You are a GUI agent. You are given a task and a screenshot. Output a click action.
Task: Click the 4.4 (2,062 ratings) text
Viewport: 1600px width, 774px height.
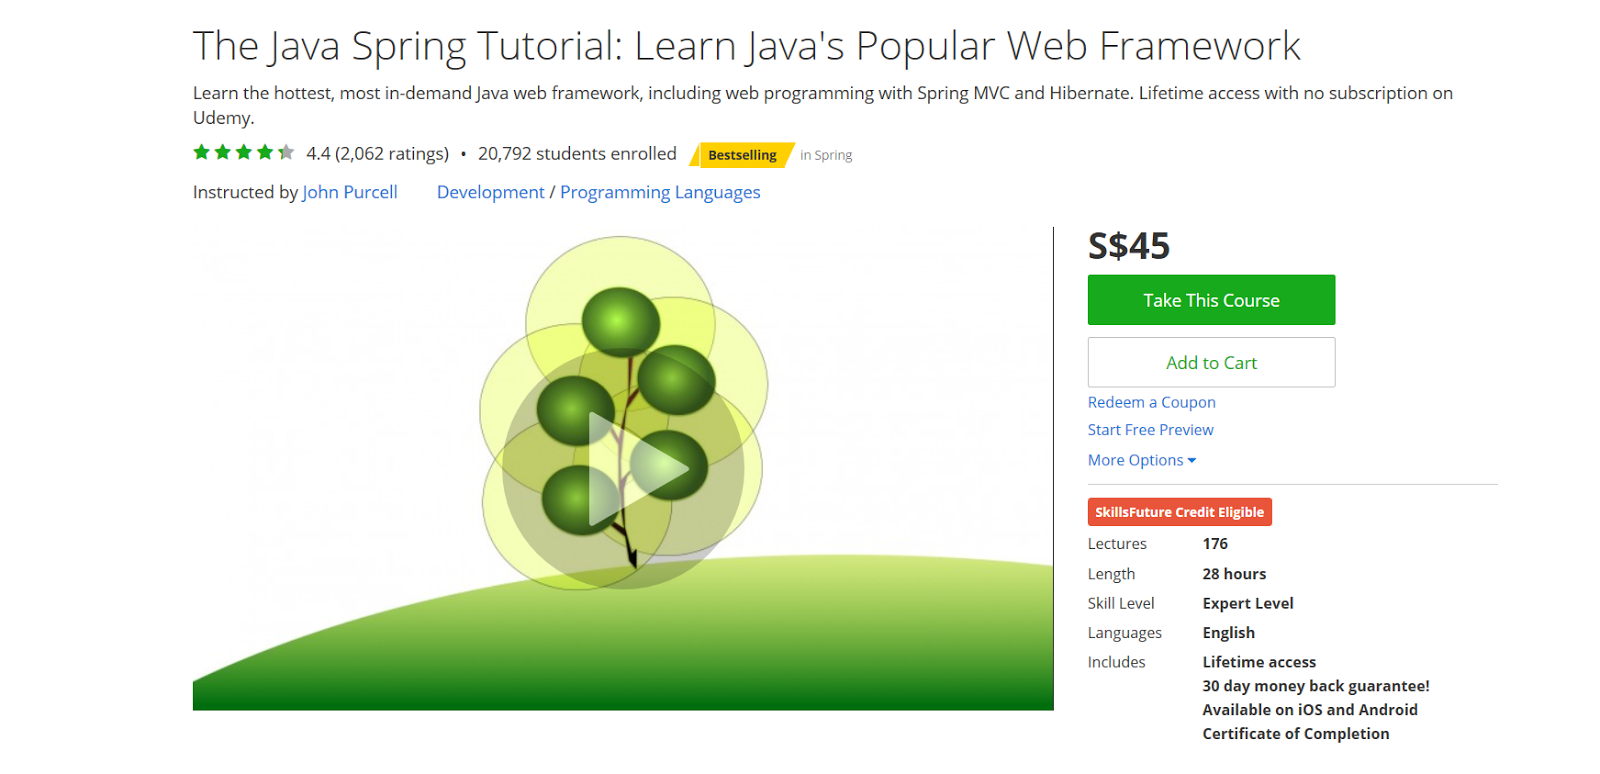pyautogui.click(x=377, y=154)
